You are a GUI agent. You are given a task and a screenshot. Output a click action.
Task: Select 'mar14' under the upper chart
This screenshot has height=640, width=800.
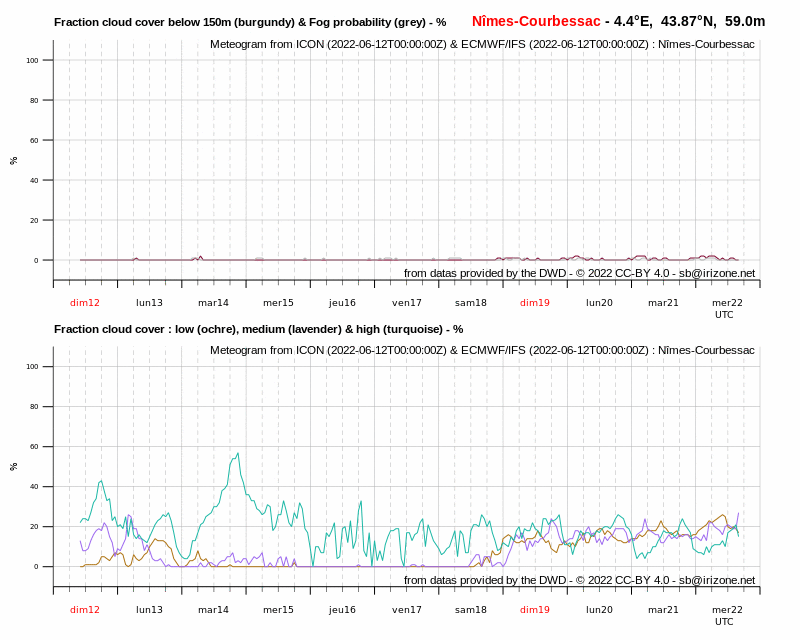click(213, 303)
